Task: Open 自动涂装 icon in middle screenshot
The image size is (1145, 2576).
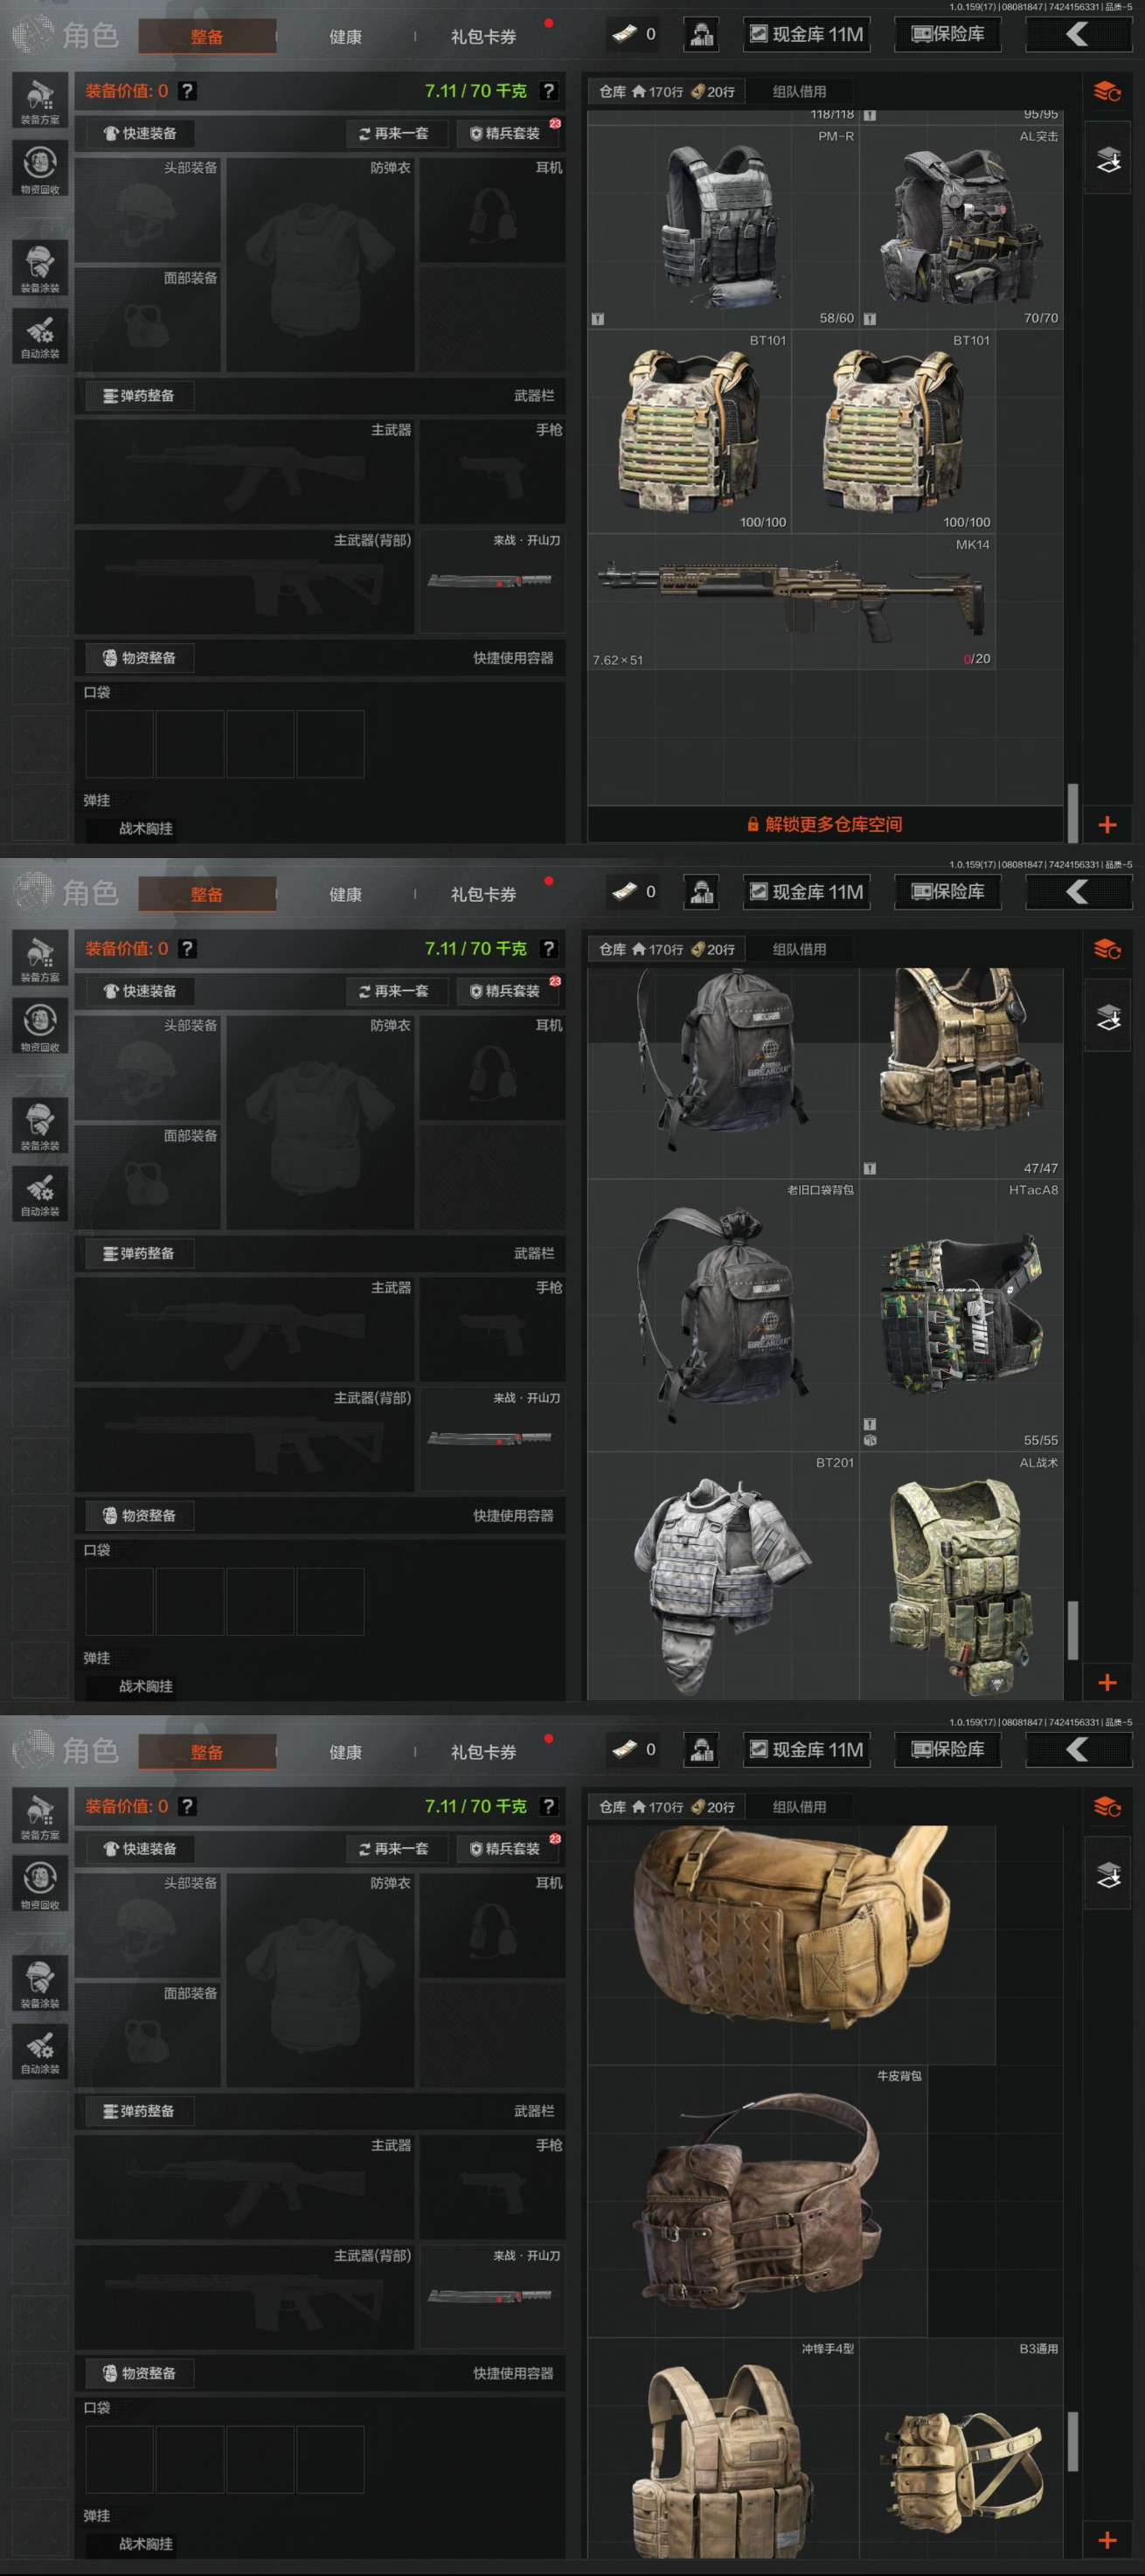Action: tap(40, 1195)
